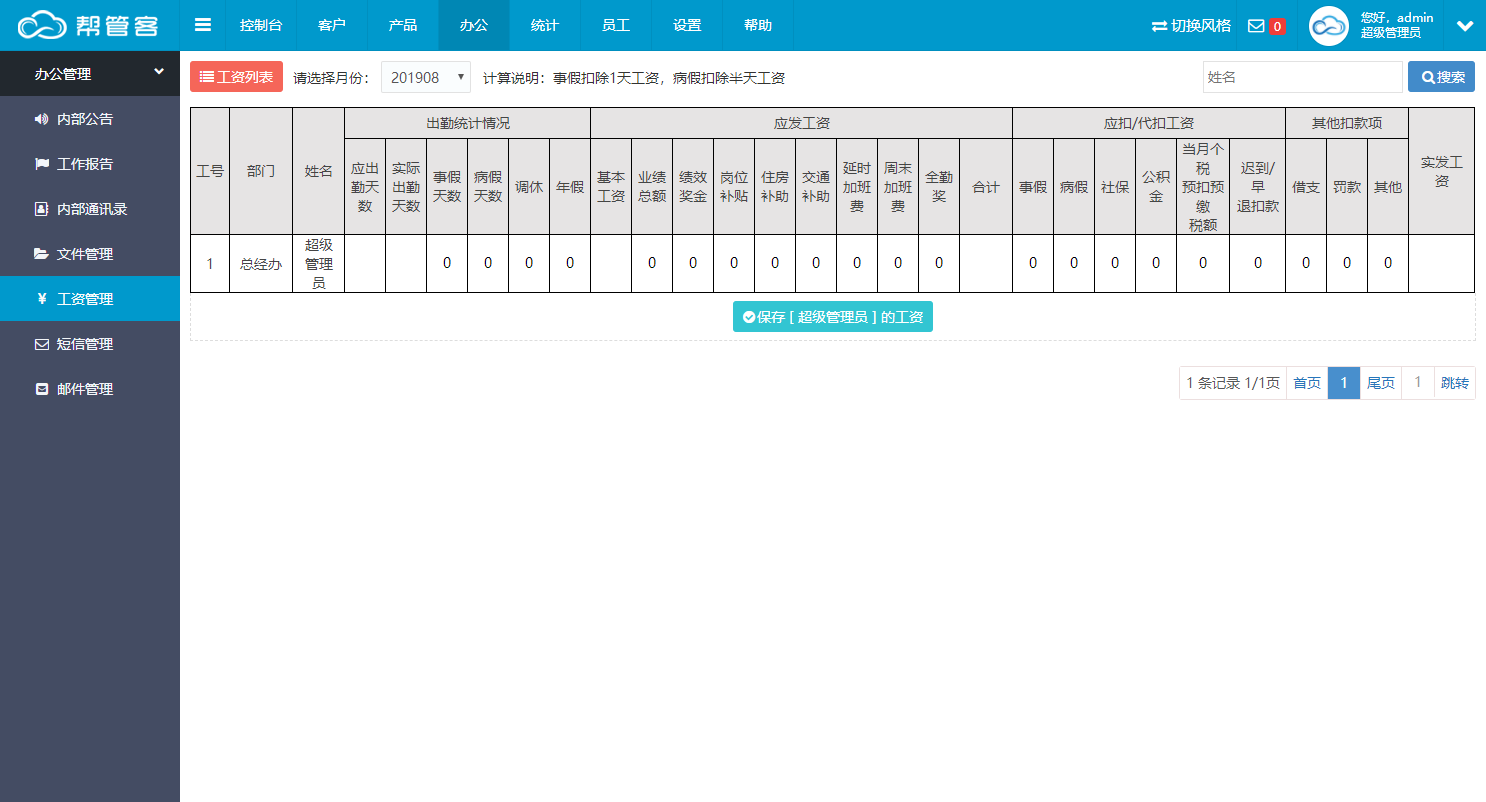Click the 搜索 search button
Screen dimensions: 1486x802
coord(1441,77)
